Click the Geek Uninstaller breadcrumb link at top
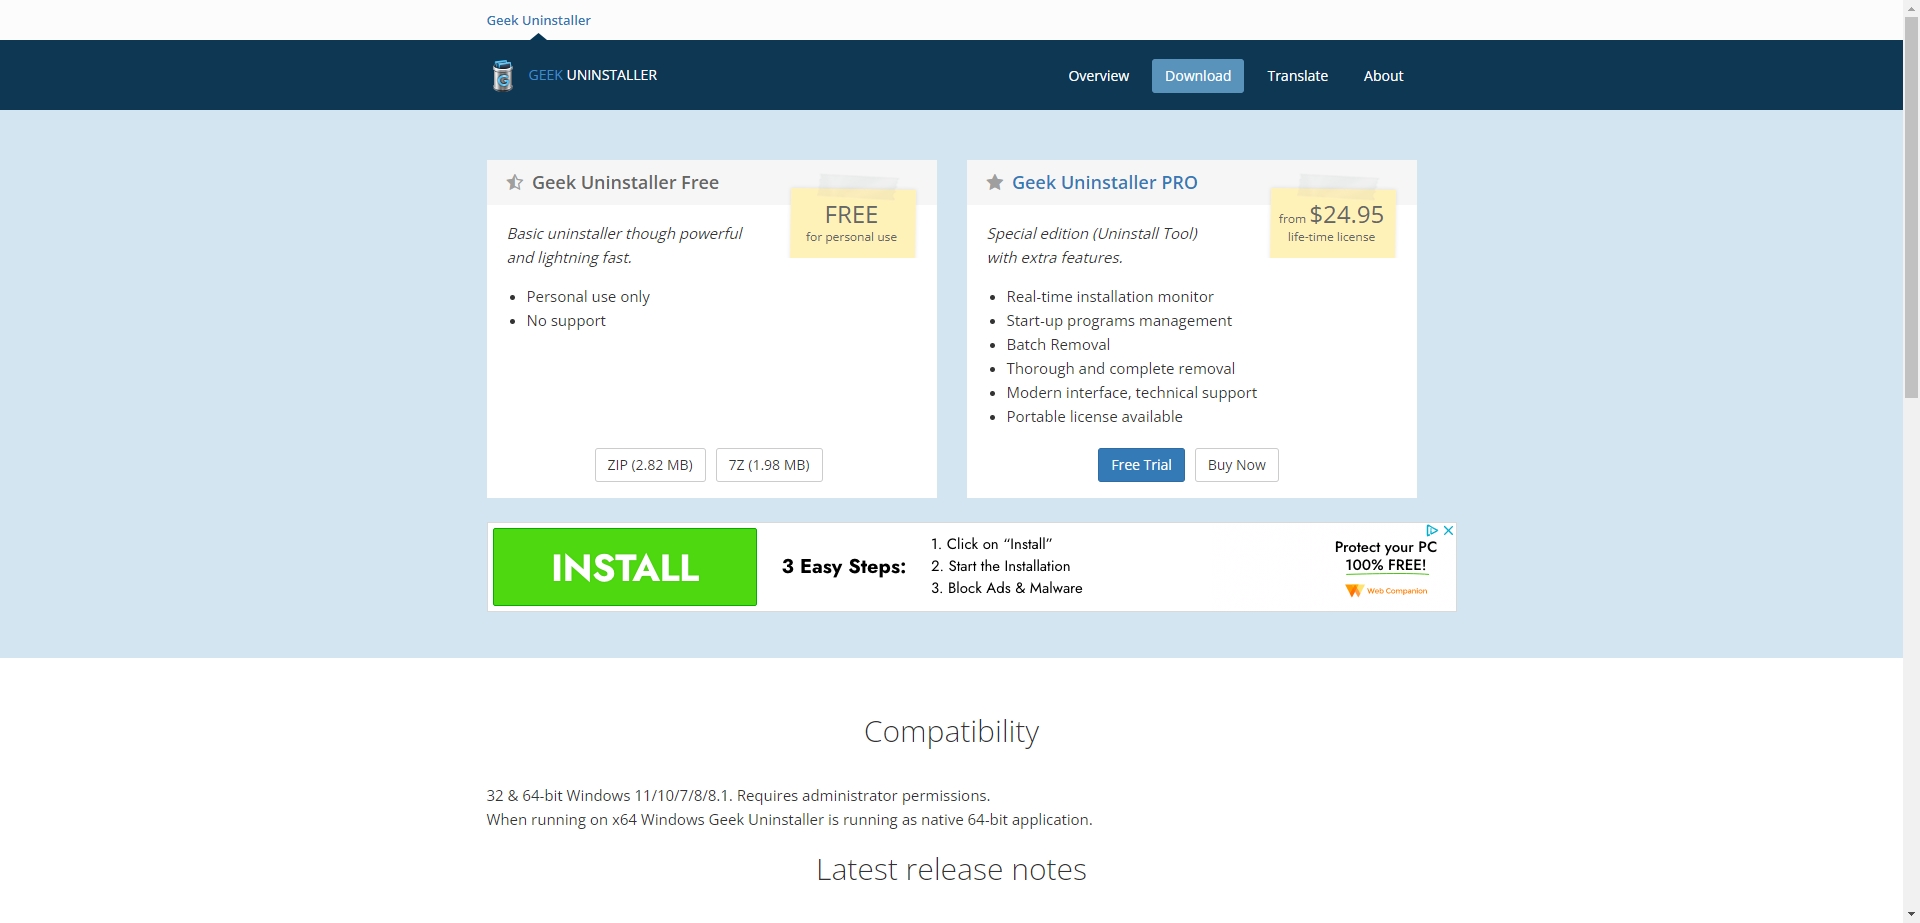The height and width of the screenshot is (923, 1920). pos(538,20)
